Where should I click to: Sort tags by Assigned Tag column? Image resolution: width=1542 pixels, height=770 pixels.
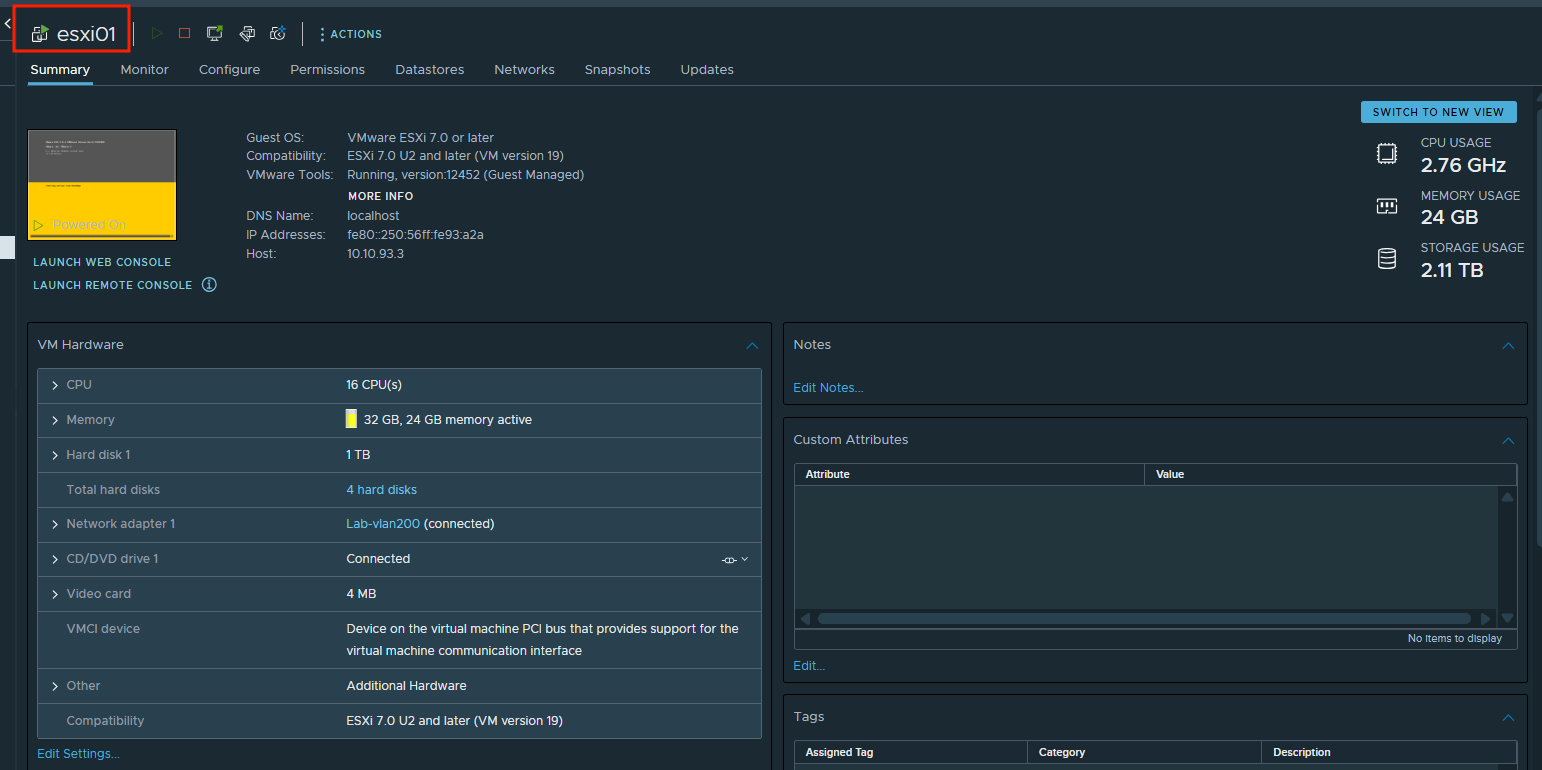(911, 752)
